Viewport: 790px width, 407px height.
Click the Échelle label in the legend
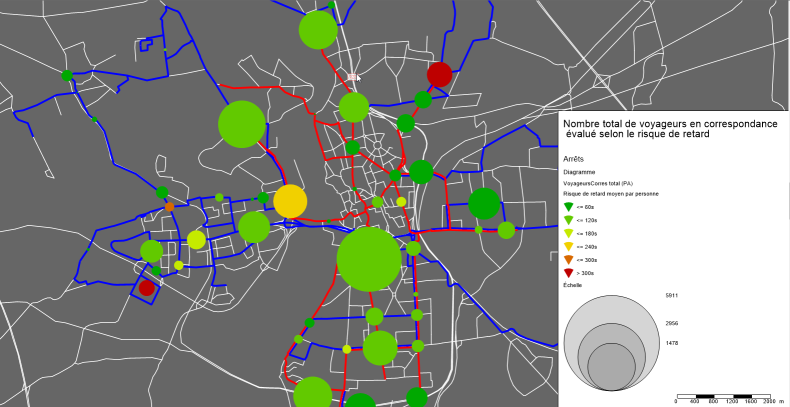572,285
